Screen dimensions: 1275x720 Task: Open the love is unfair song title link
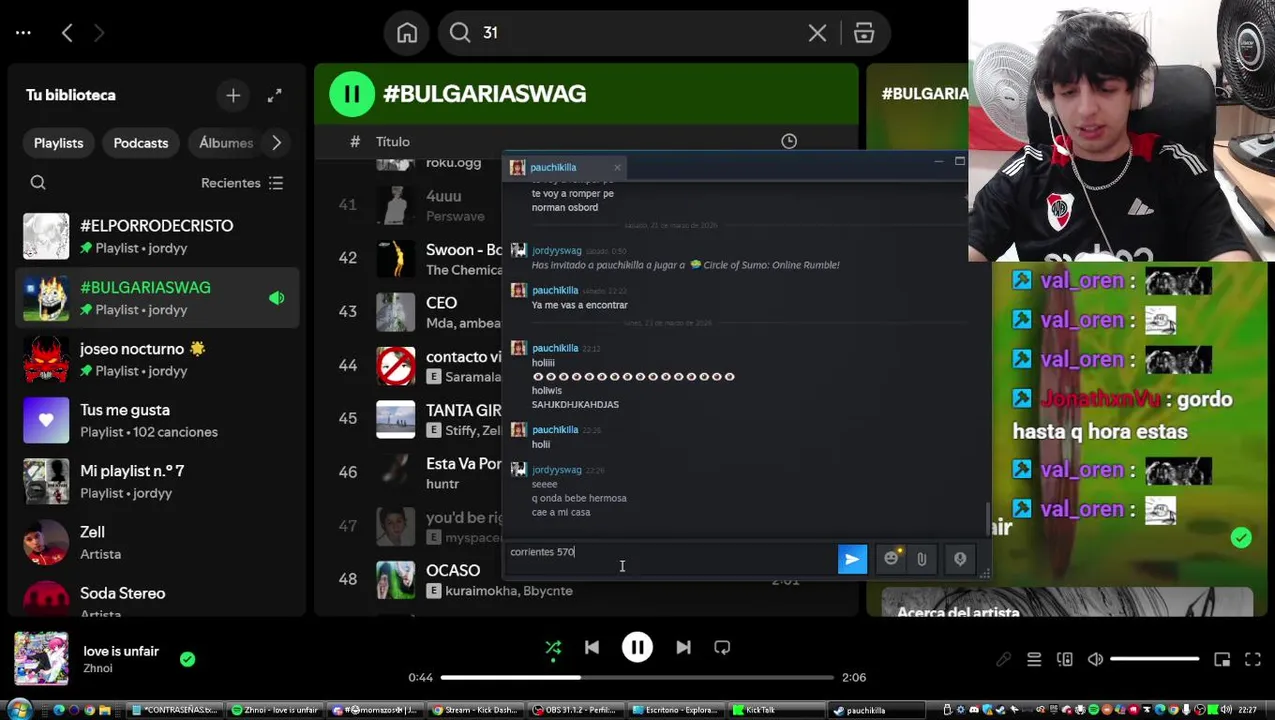point(121,651)
